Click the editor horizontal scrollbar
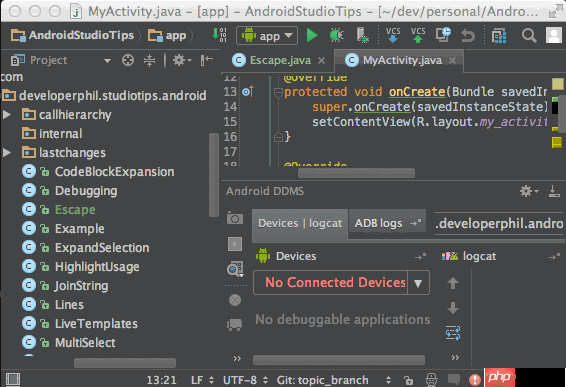Image resolution: width=566 pixels, height=387 pixels. coord(356,173)
